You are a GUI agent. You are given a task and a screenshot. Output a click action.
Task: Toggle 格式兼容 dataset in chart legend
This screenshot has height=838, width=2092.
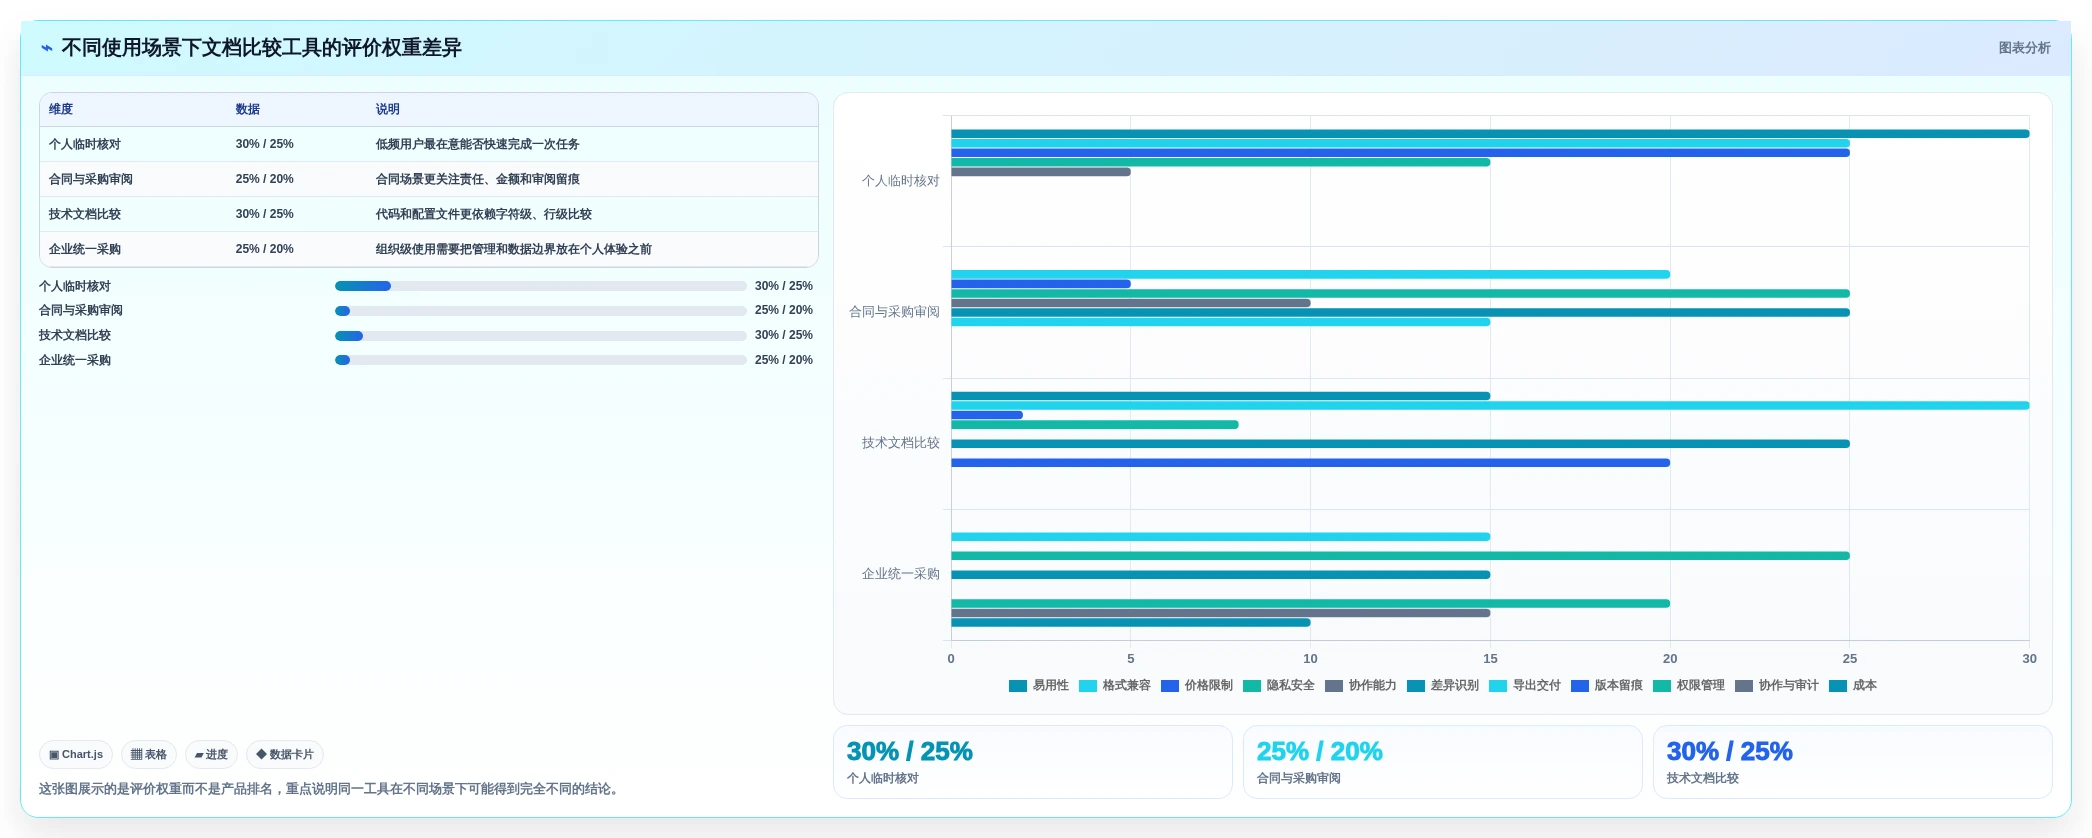tap(1115, 686)
